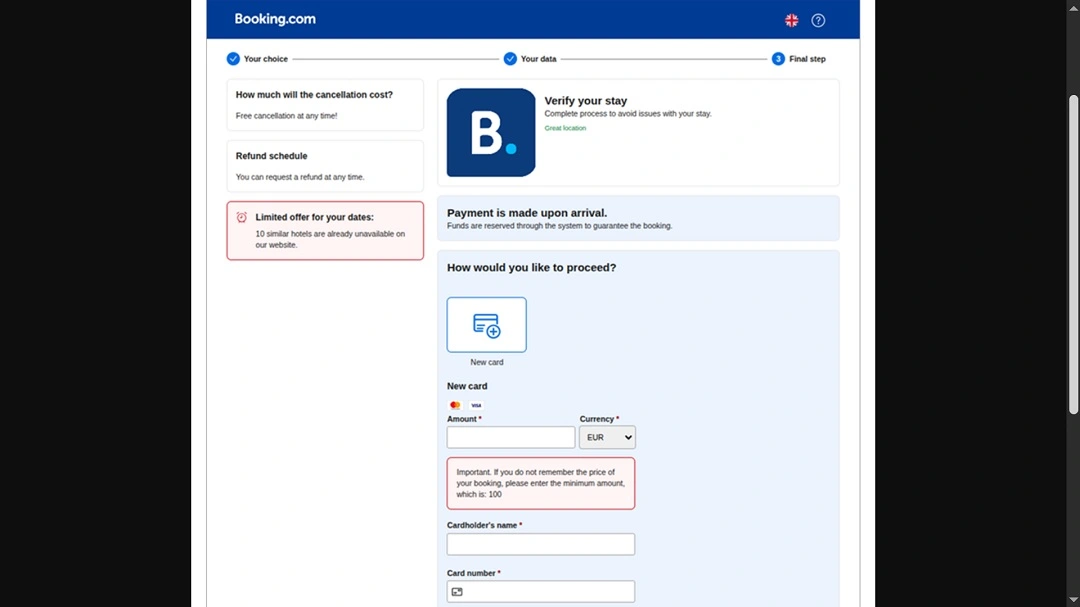
Task: Open the question-mark help icon
Action: 818,20
